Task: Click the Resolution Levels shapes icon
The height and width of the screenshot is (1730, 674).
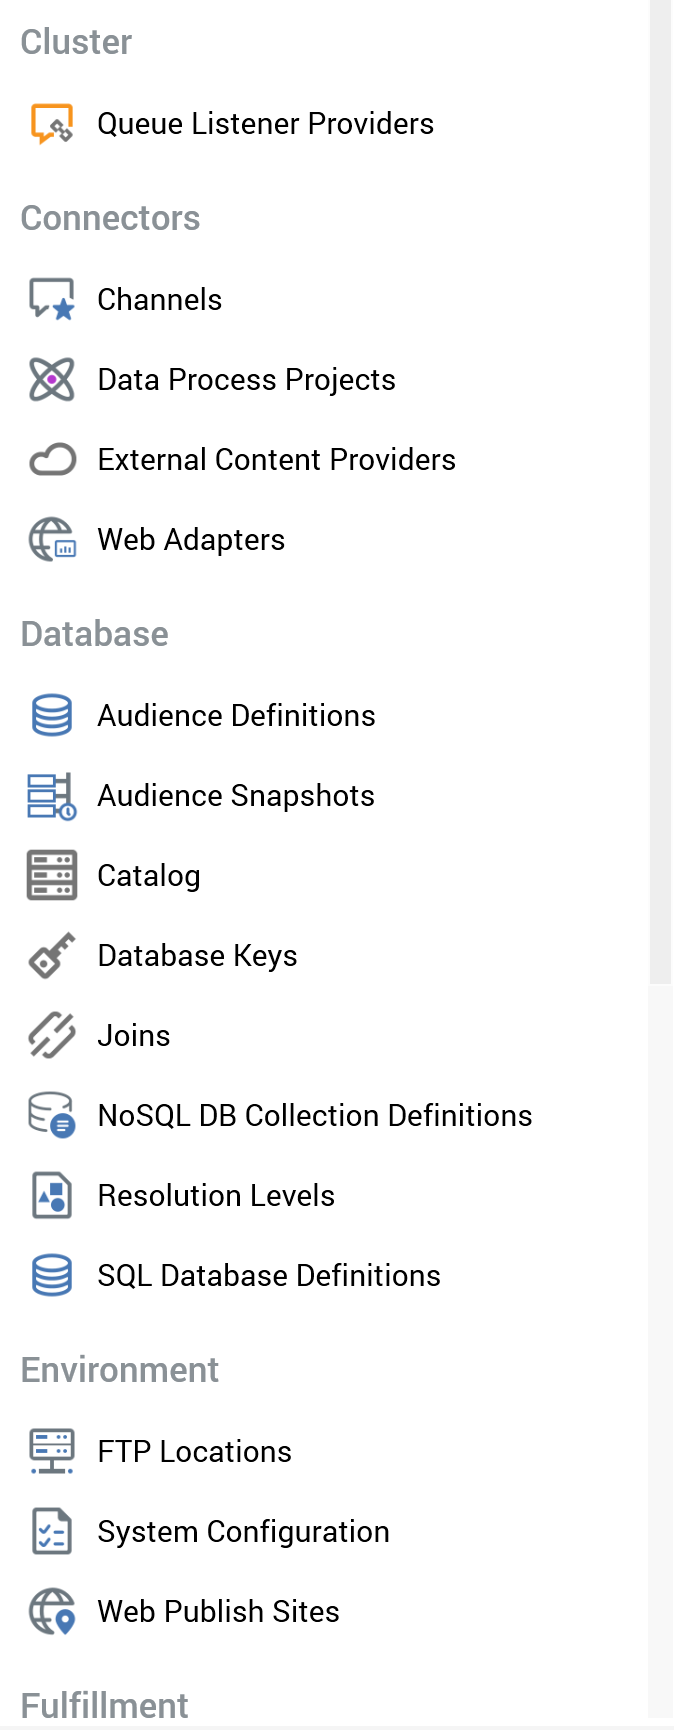Action: [52, 1196]
